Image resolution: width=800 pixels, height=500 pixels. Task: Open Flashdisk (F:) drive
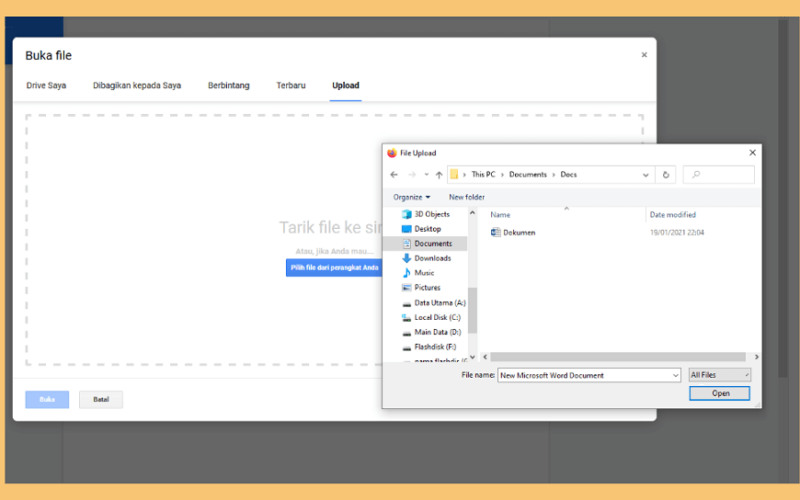tap(435, 347)
